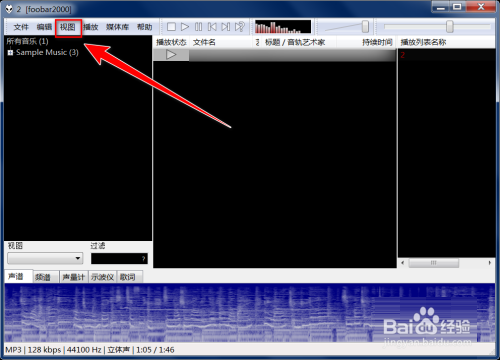
Task: Select the Sample Music (3) tree item
Action: pyautogui.click(x=47, y=52)
